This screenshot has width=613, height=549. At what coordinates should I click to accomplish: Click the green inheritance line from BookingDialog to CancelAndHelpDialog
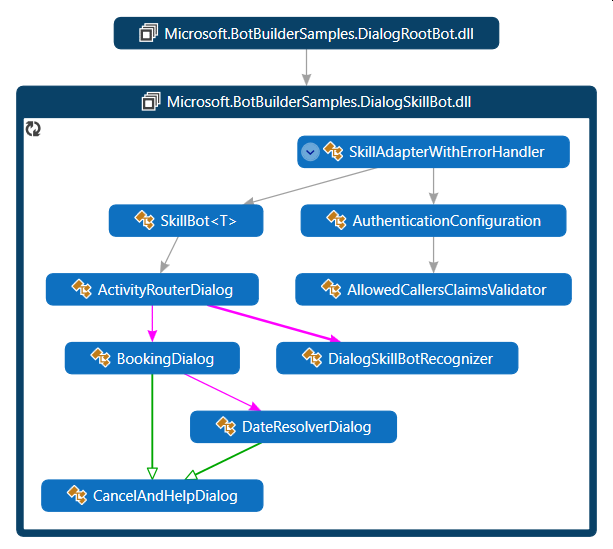pyautogui.click(x=152, y=424)
